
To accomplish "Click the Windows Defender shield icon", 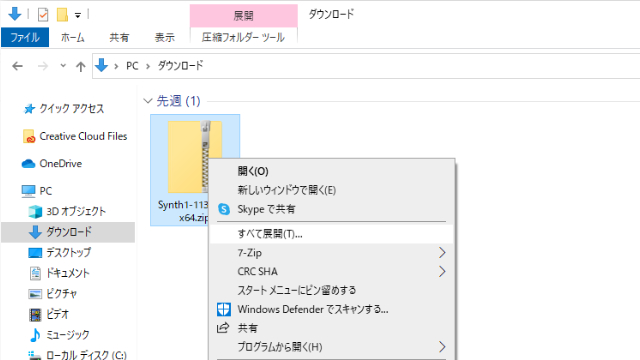I will (224, 309).
